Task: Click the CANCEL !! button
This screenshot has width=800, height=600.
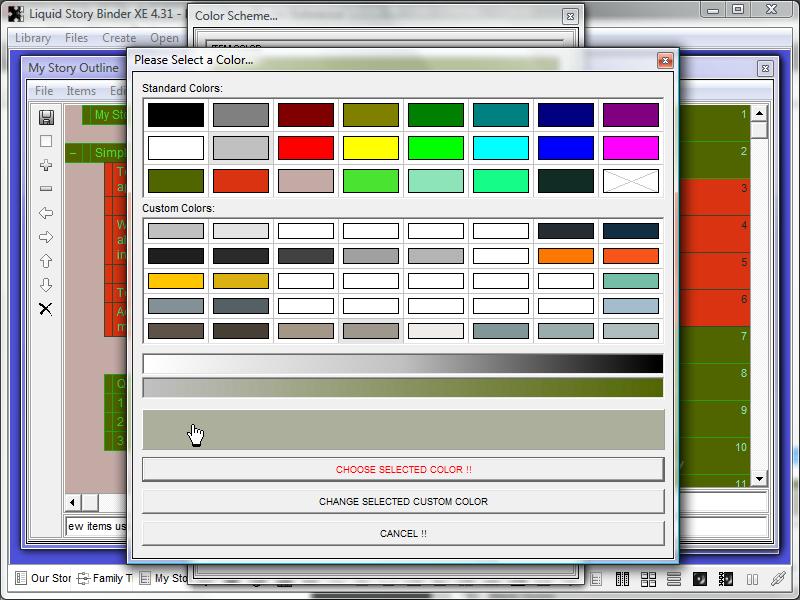Action: (403, 533)
